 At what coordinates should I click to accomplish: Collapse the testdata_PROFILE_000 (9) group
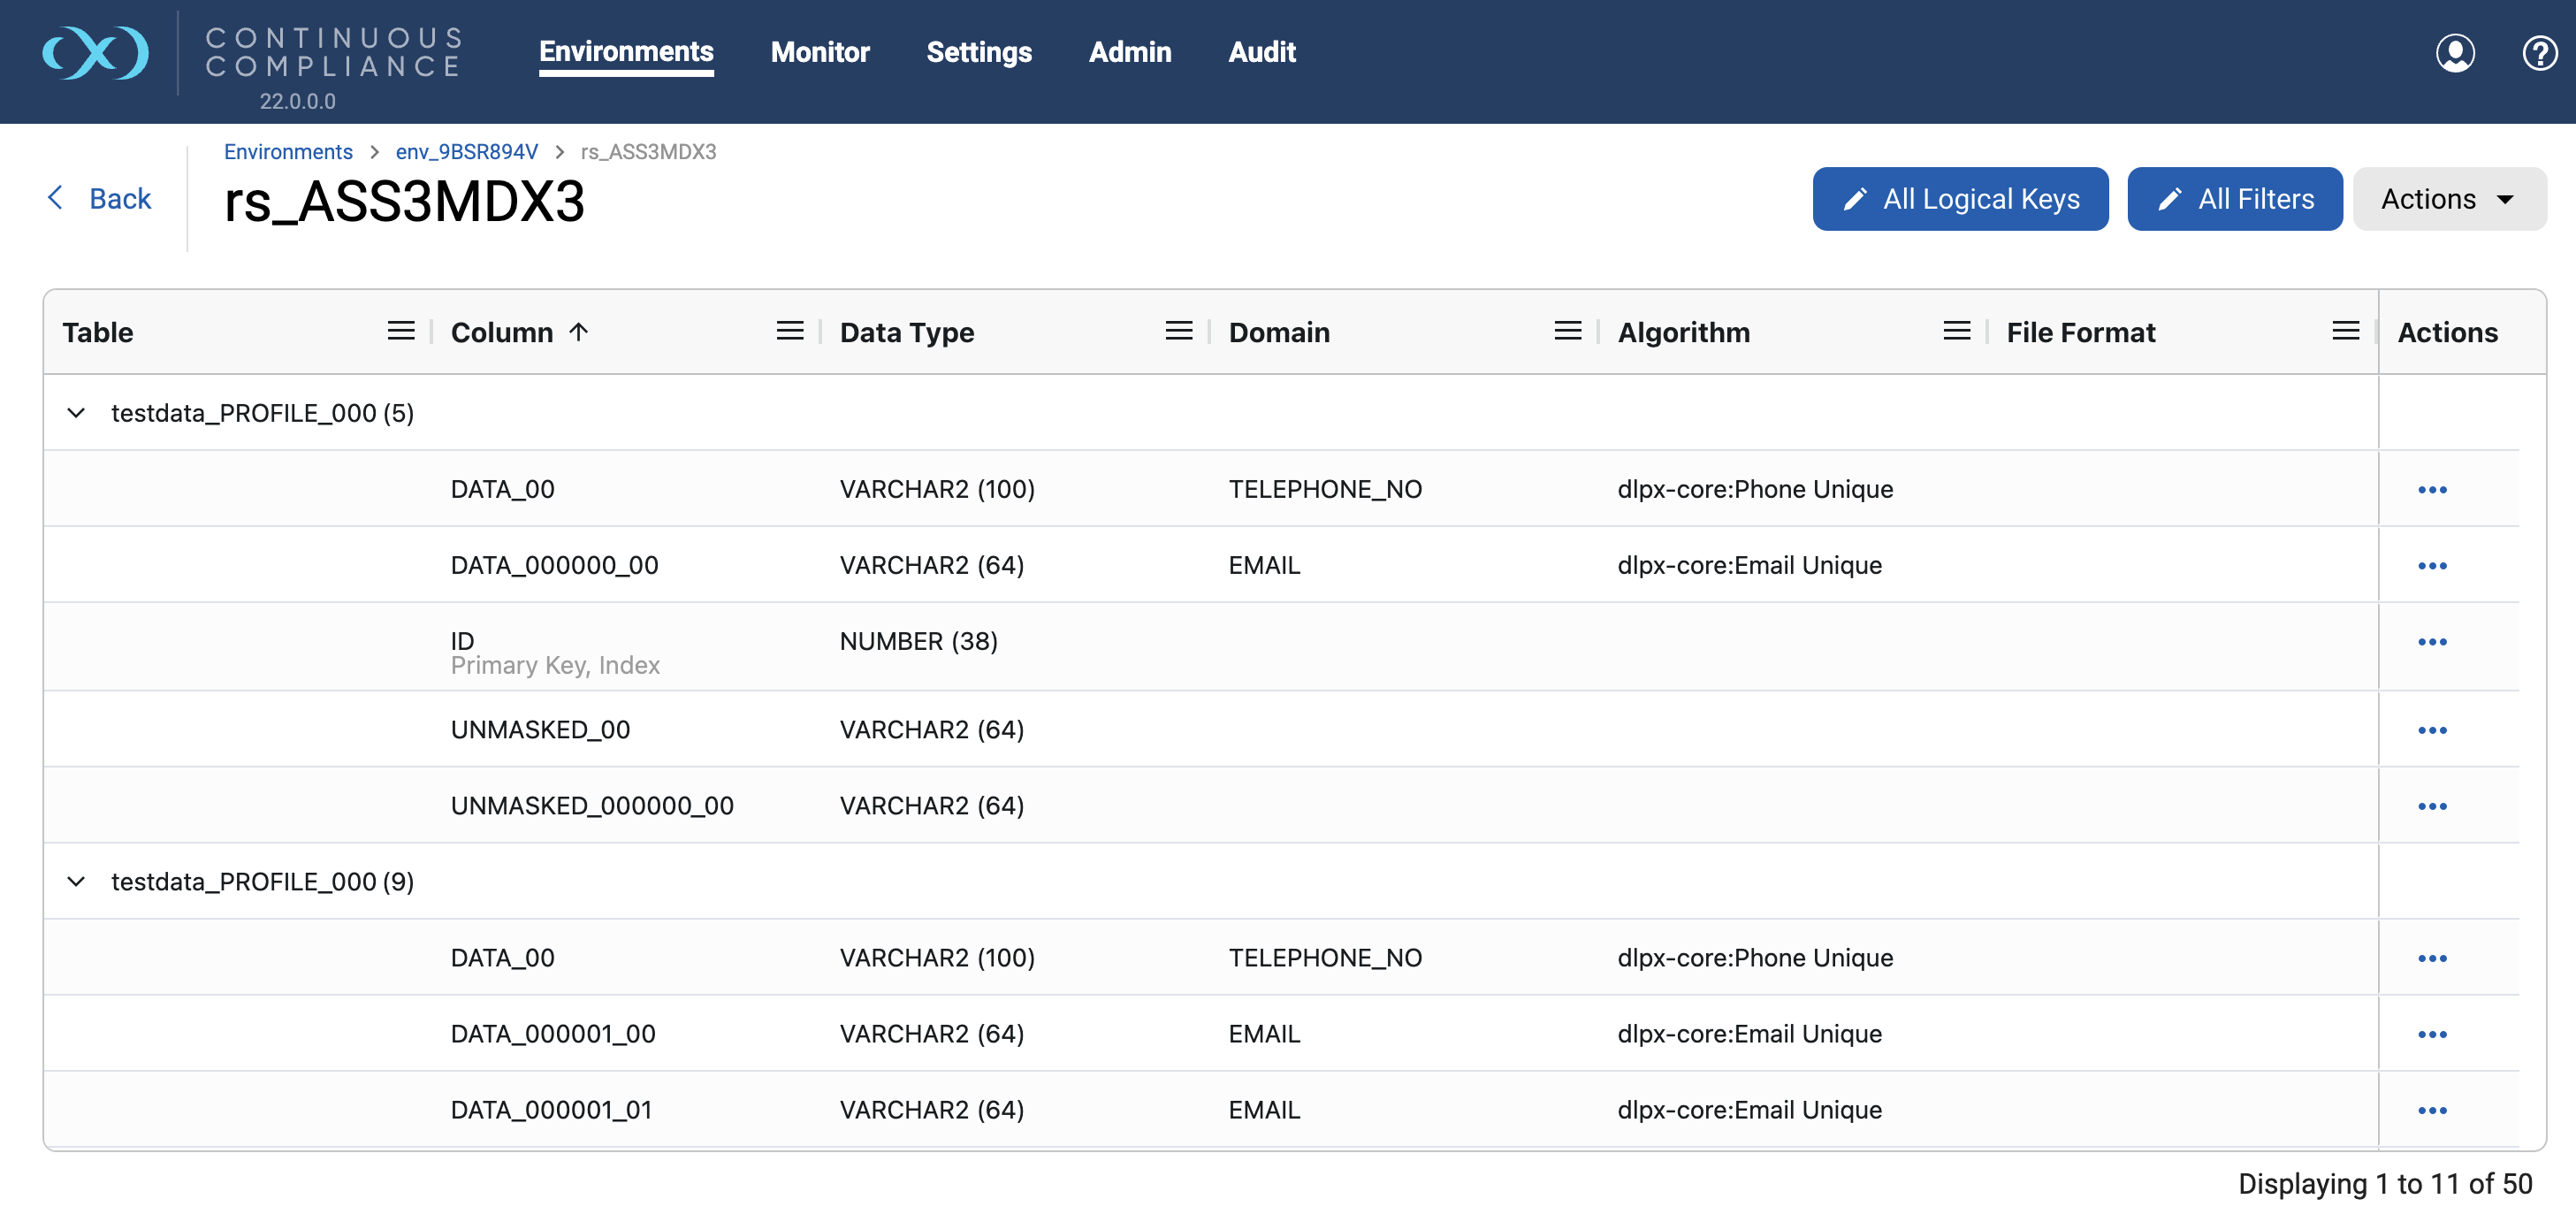76,881
